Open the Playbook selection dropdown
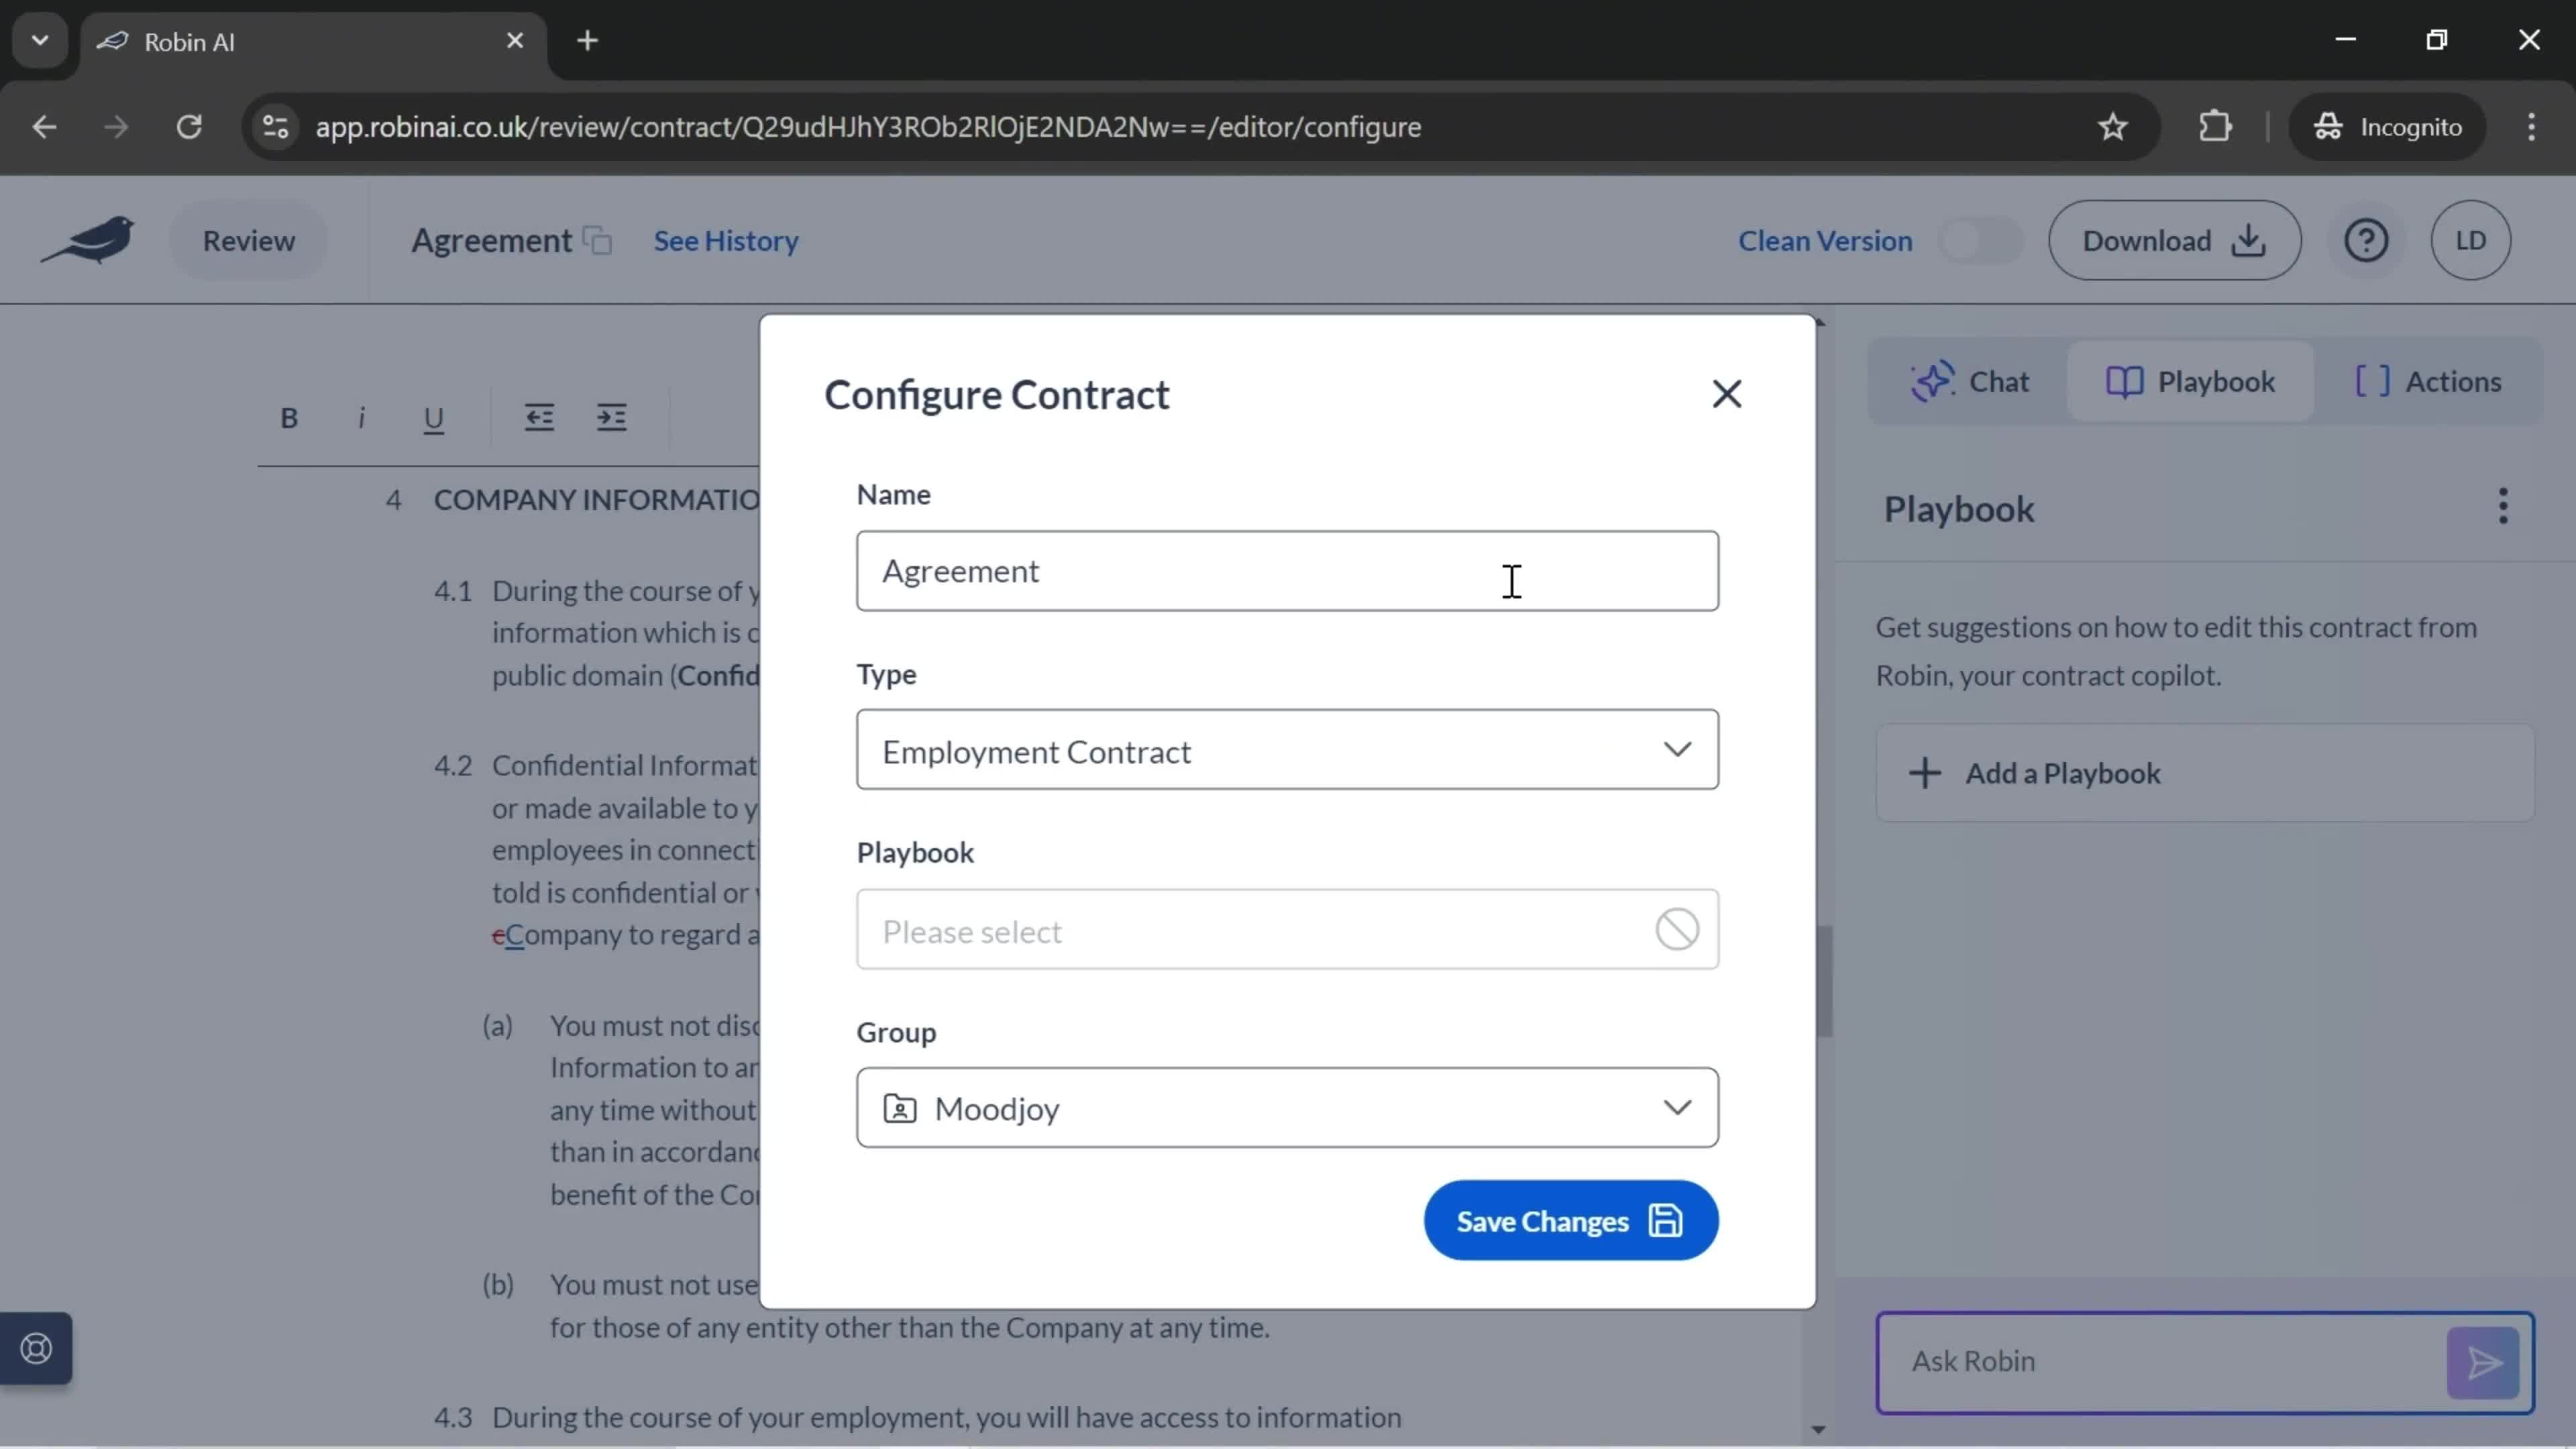 (1285, 929)
